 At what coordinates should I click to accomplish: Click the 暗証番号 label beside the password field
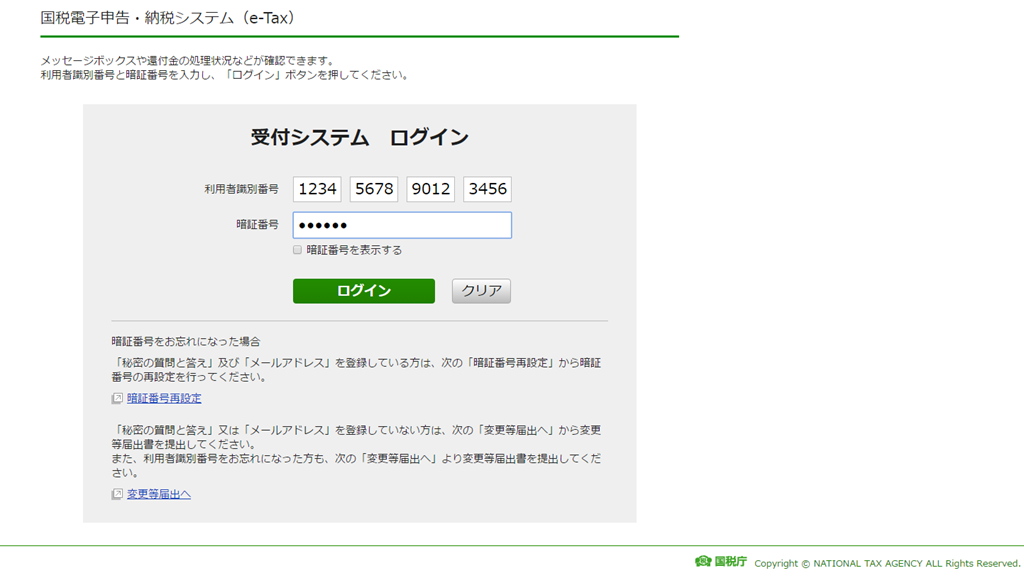pos(257,225)
